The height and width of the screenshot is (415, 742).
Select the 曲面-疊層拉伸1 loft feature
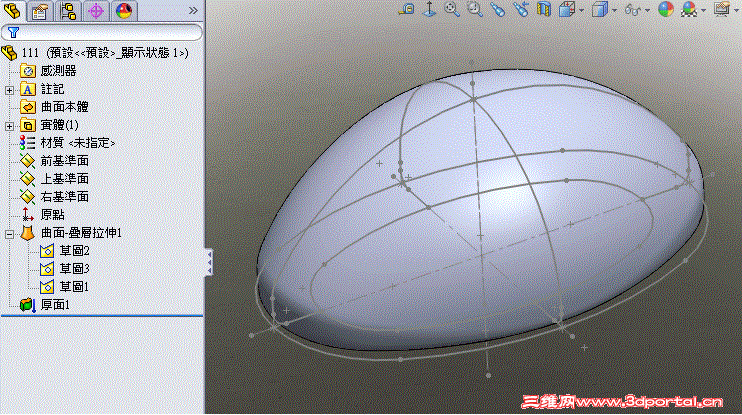click(x=71, y=233)
